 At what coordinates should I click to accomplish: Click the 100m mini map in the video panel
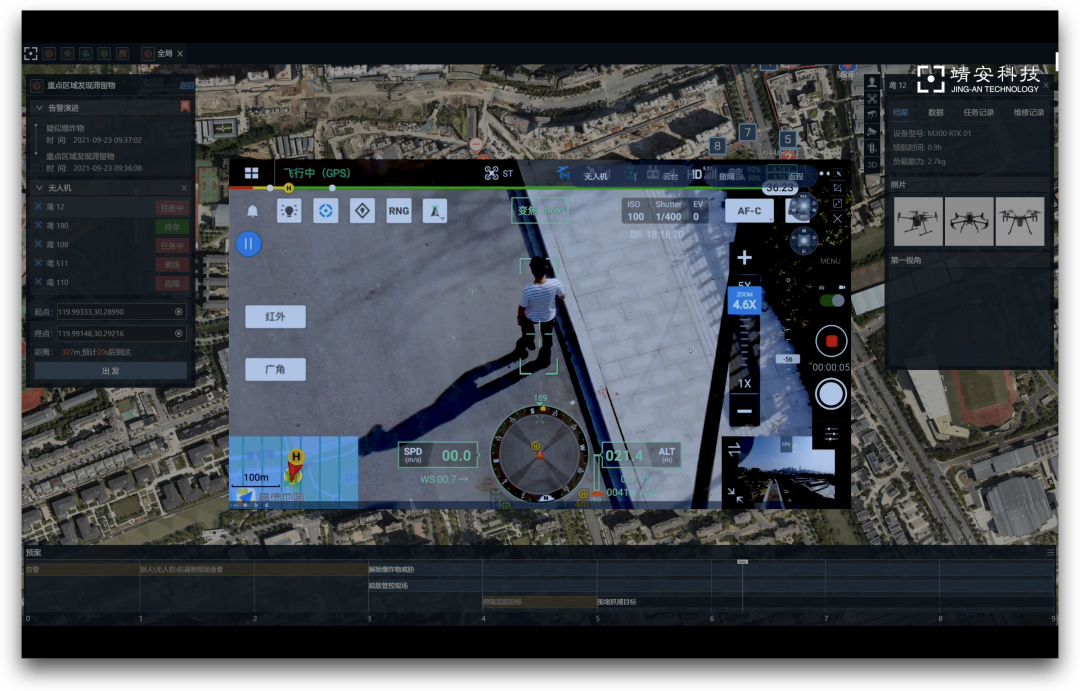pos(293,472)
